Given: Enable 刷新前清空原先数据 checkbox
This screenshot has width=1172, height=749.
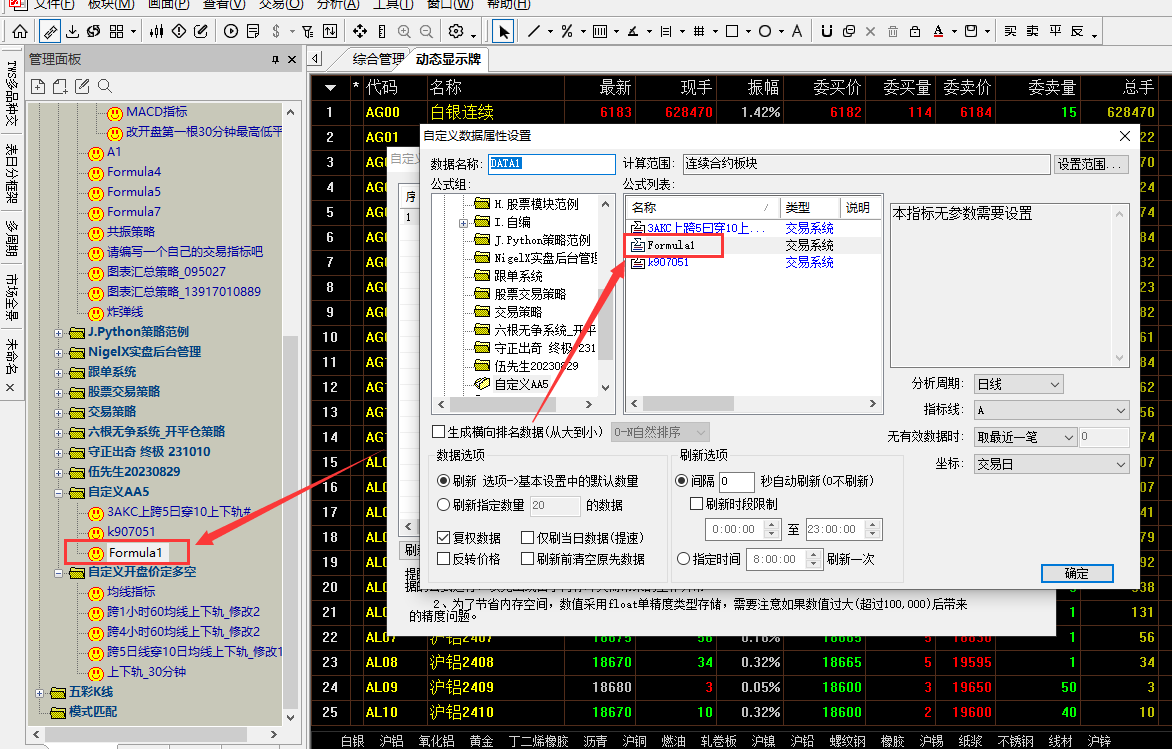Looking at the screenshot, I should tap(527, 558).
